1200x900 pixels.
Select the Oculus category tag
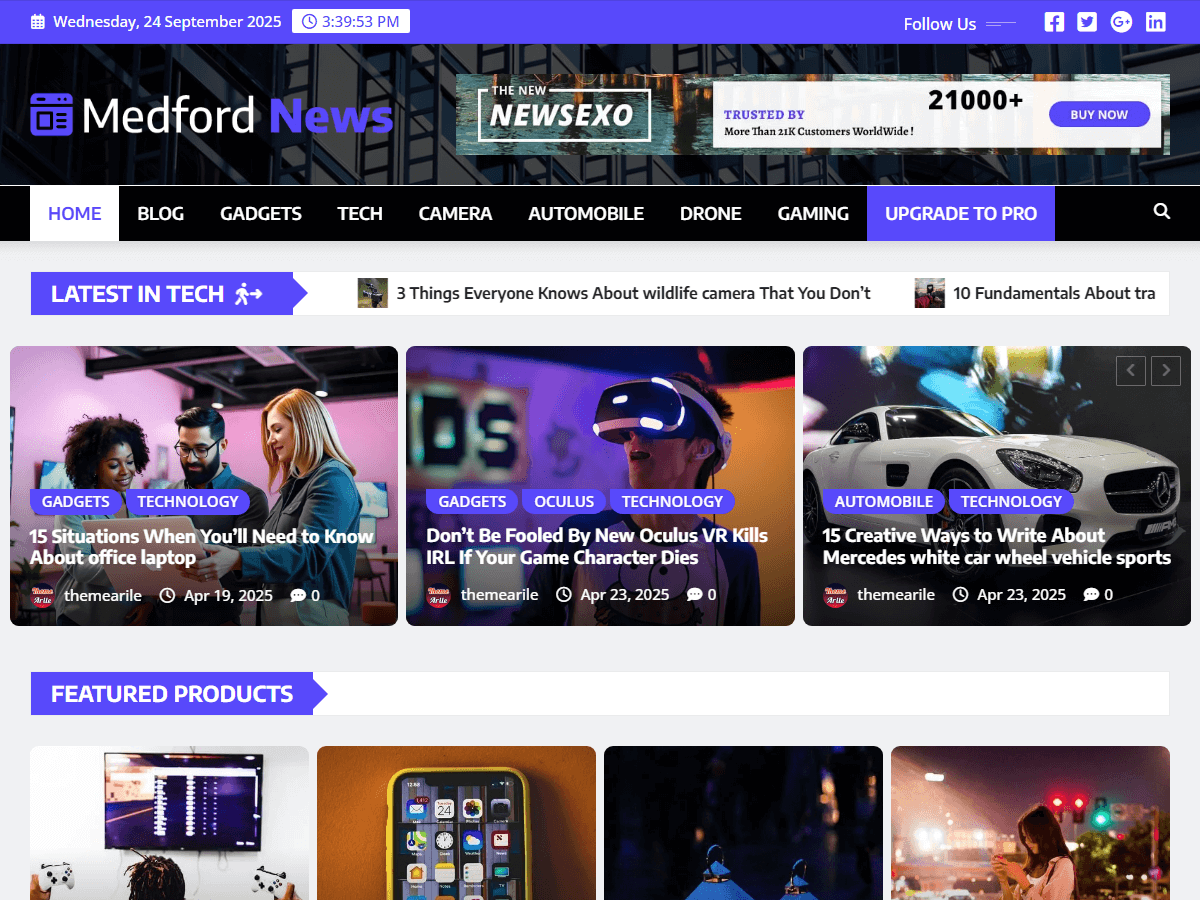(564, 501)
